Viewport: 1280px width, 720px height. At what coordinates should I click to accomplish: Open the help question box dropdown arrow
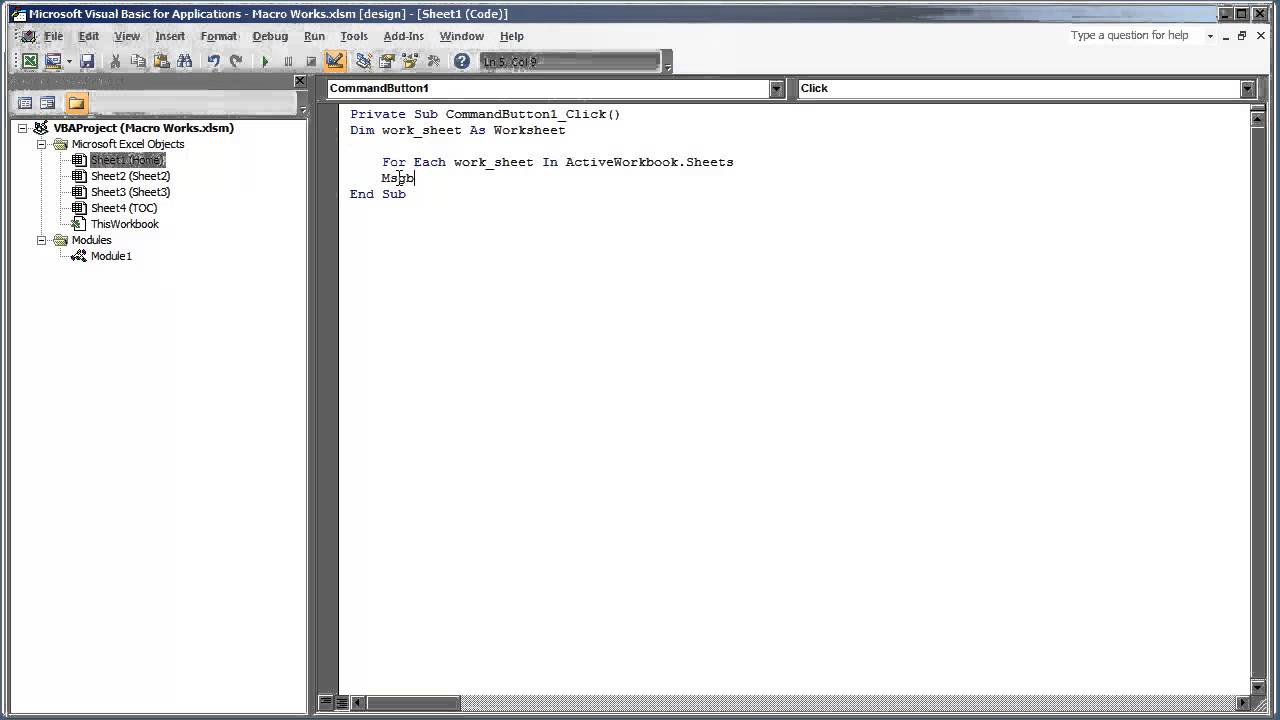pos(1210,36)
